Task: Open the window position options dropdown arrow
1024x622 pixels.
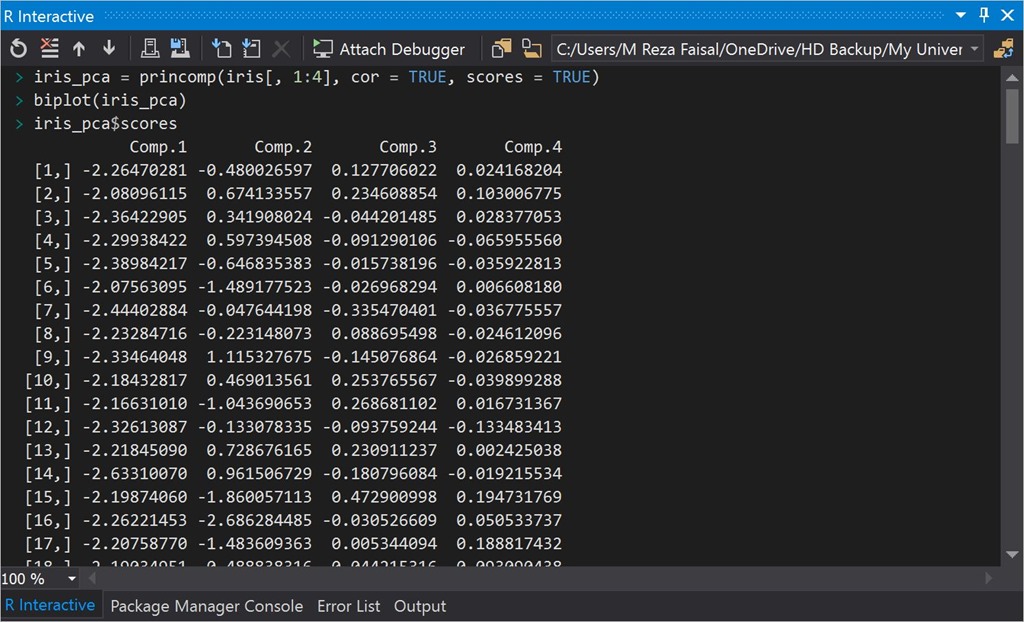Action: coord(961,16)
